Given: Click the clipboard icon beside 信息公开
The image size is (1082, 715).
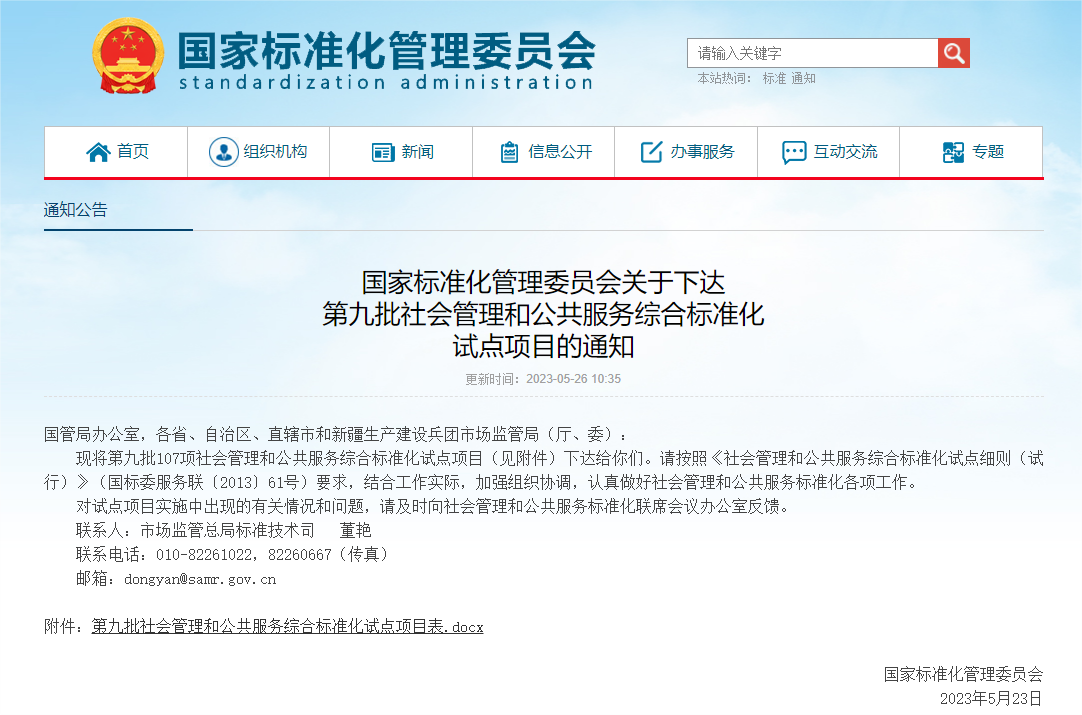Looking at the screenshot, I should click(509, 152).
